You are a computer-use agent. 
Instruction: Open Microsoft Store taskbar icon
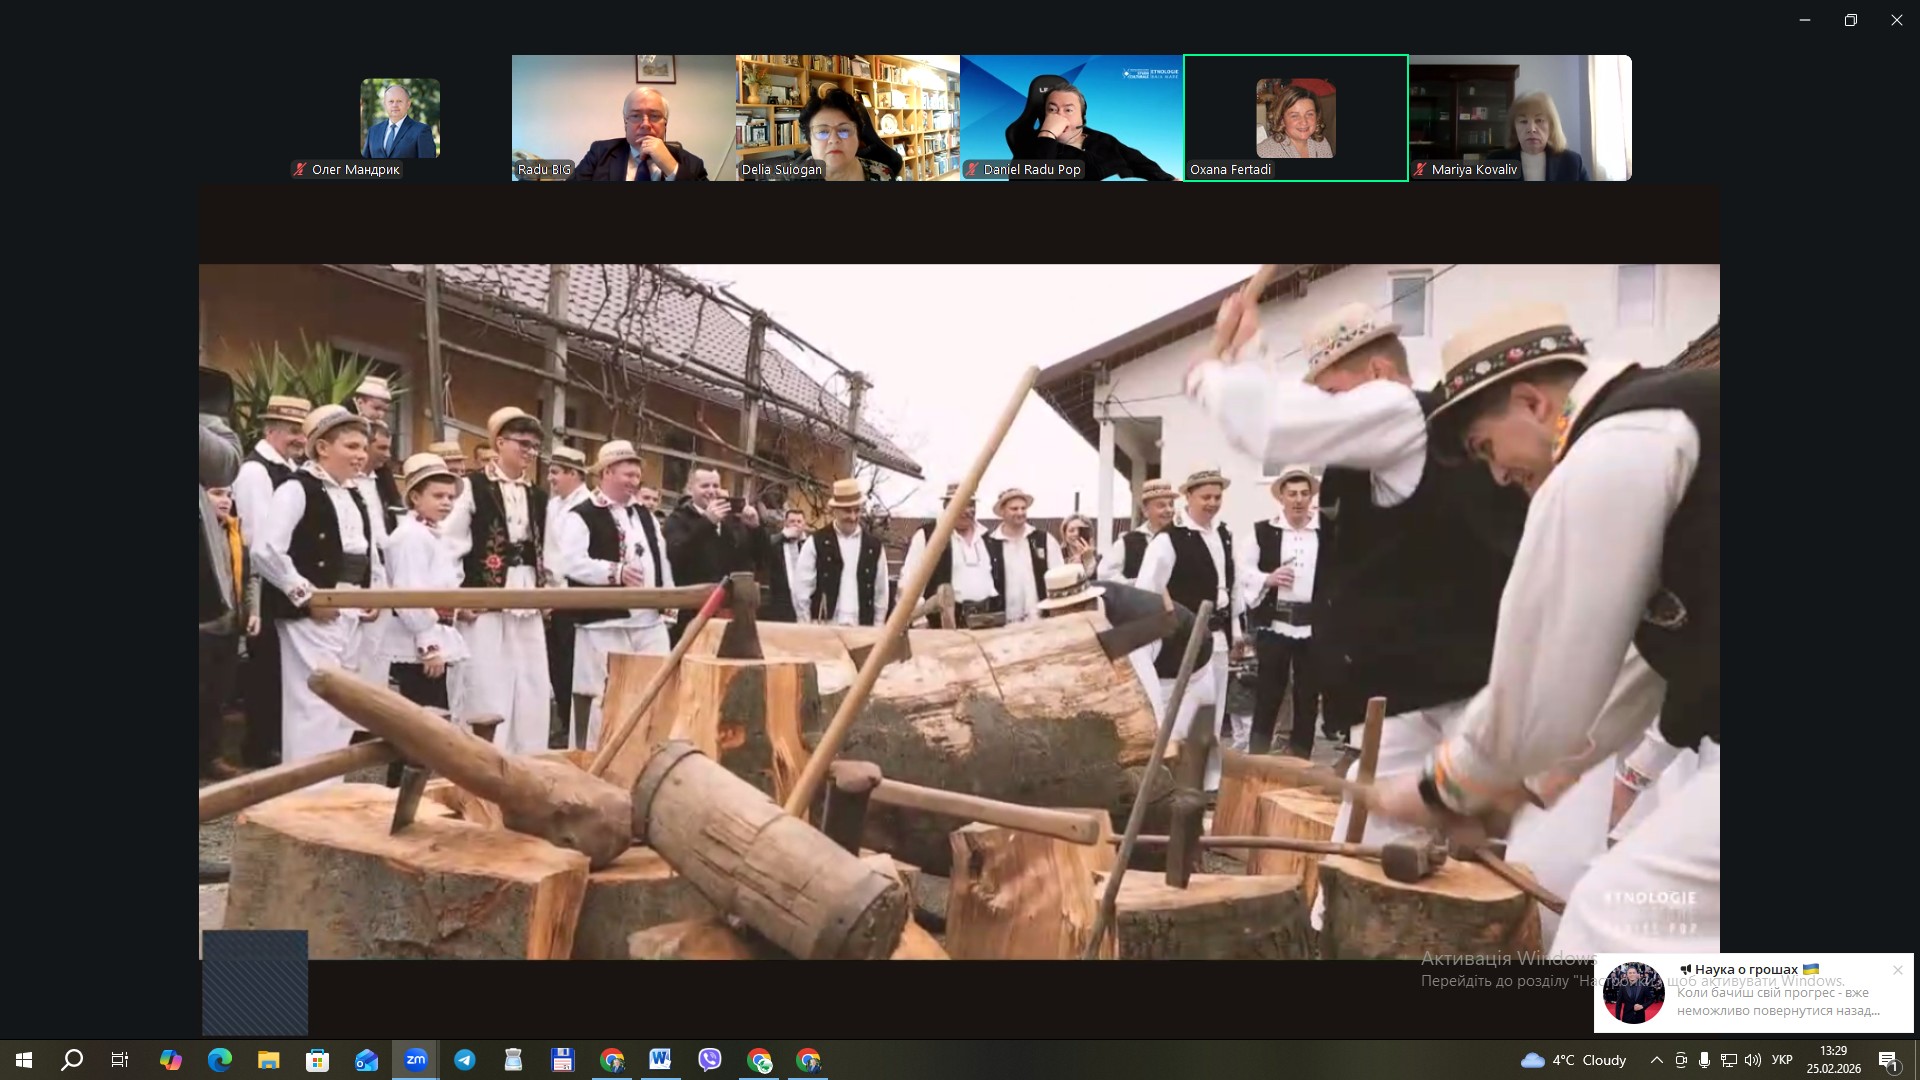317,1060
